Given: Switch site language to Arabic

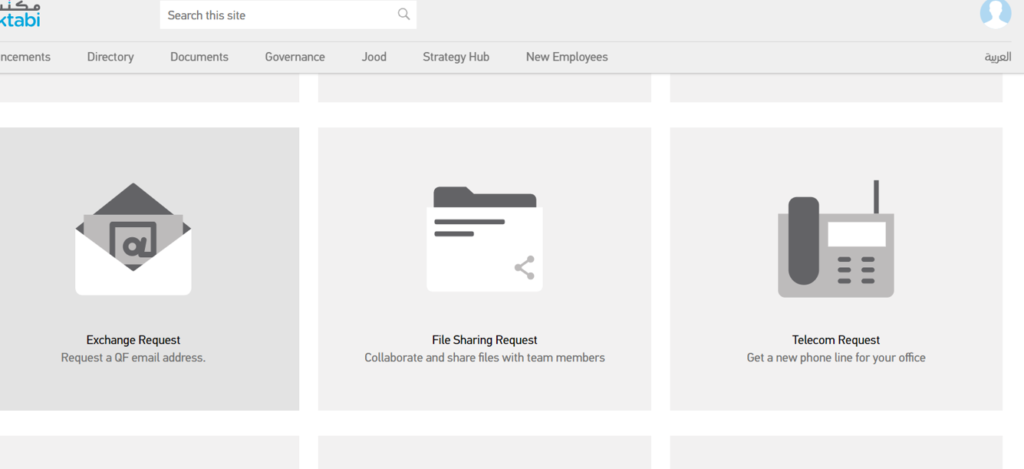Looking at the screenshot, I should [x=998, y=57].
